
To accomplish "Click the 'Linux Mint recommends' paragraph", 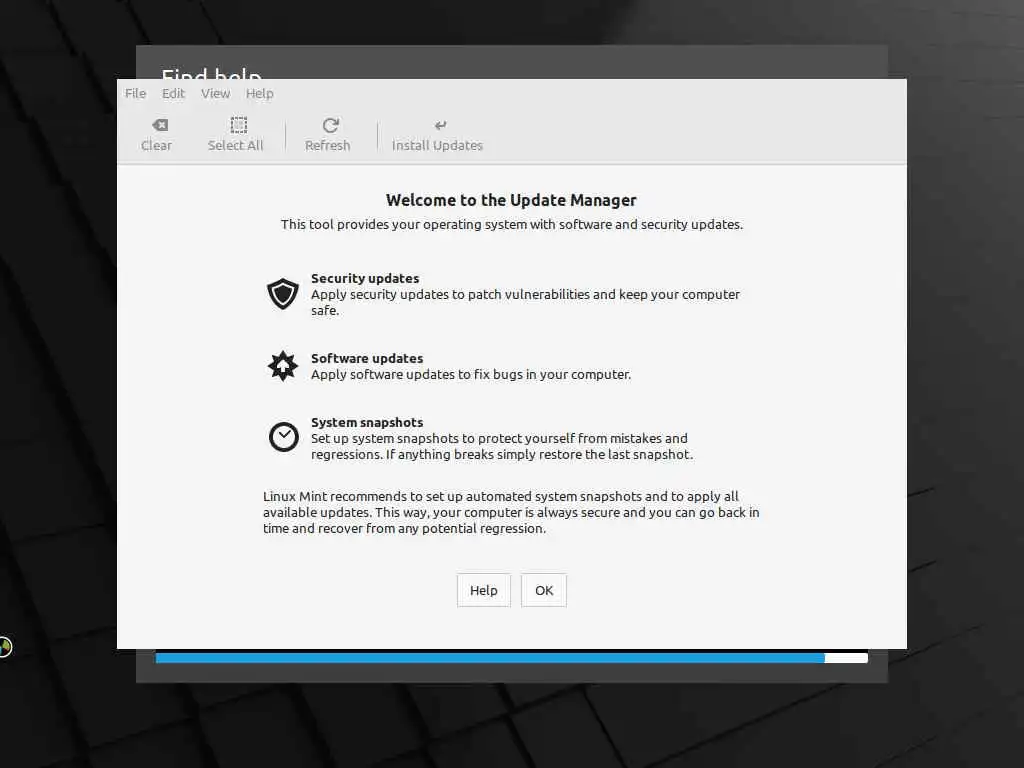I will (x=511, y=513).
